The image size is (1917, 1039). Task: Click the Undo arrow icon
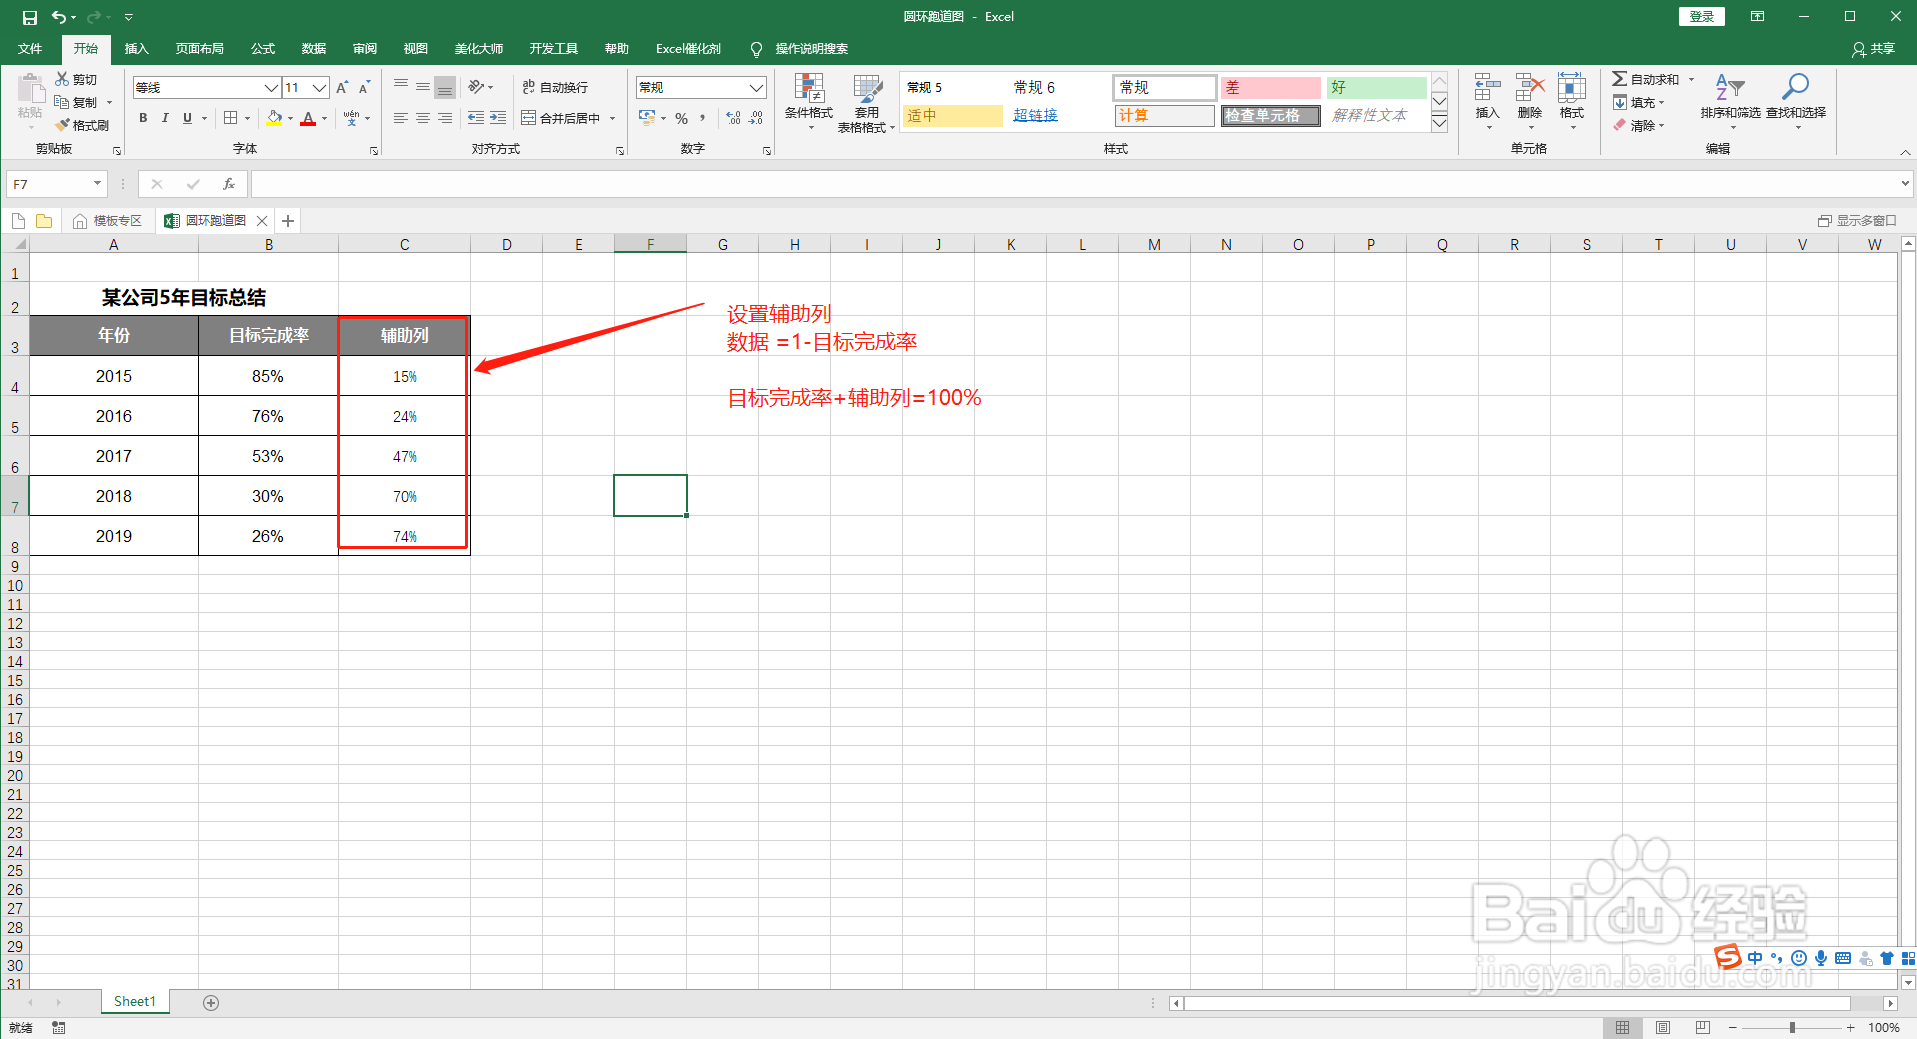(x=59, y=17)
